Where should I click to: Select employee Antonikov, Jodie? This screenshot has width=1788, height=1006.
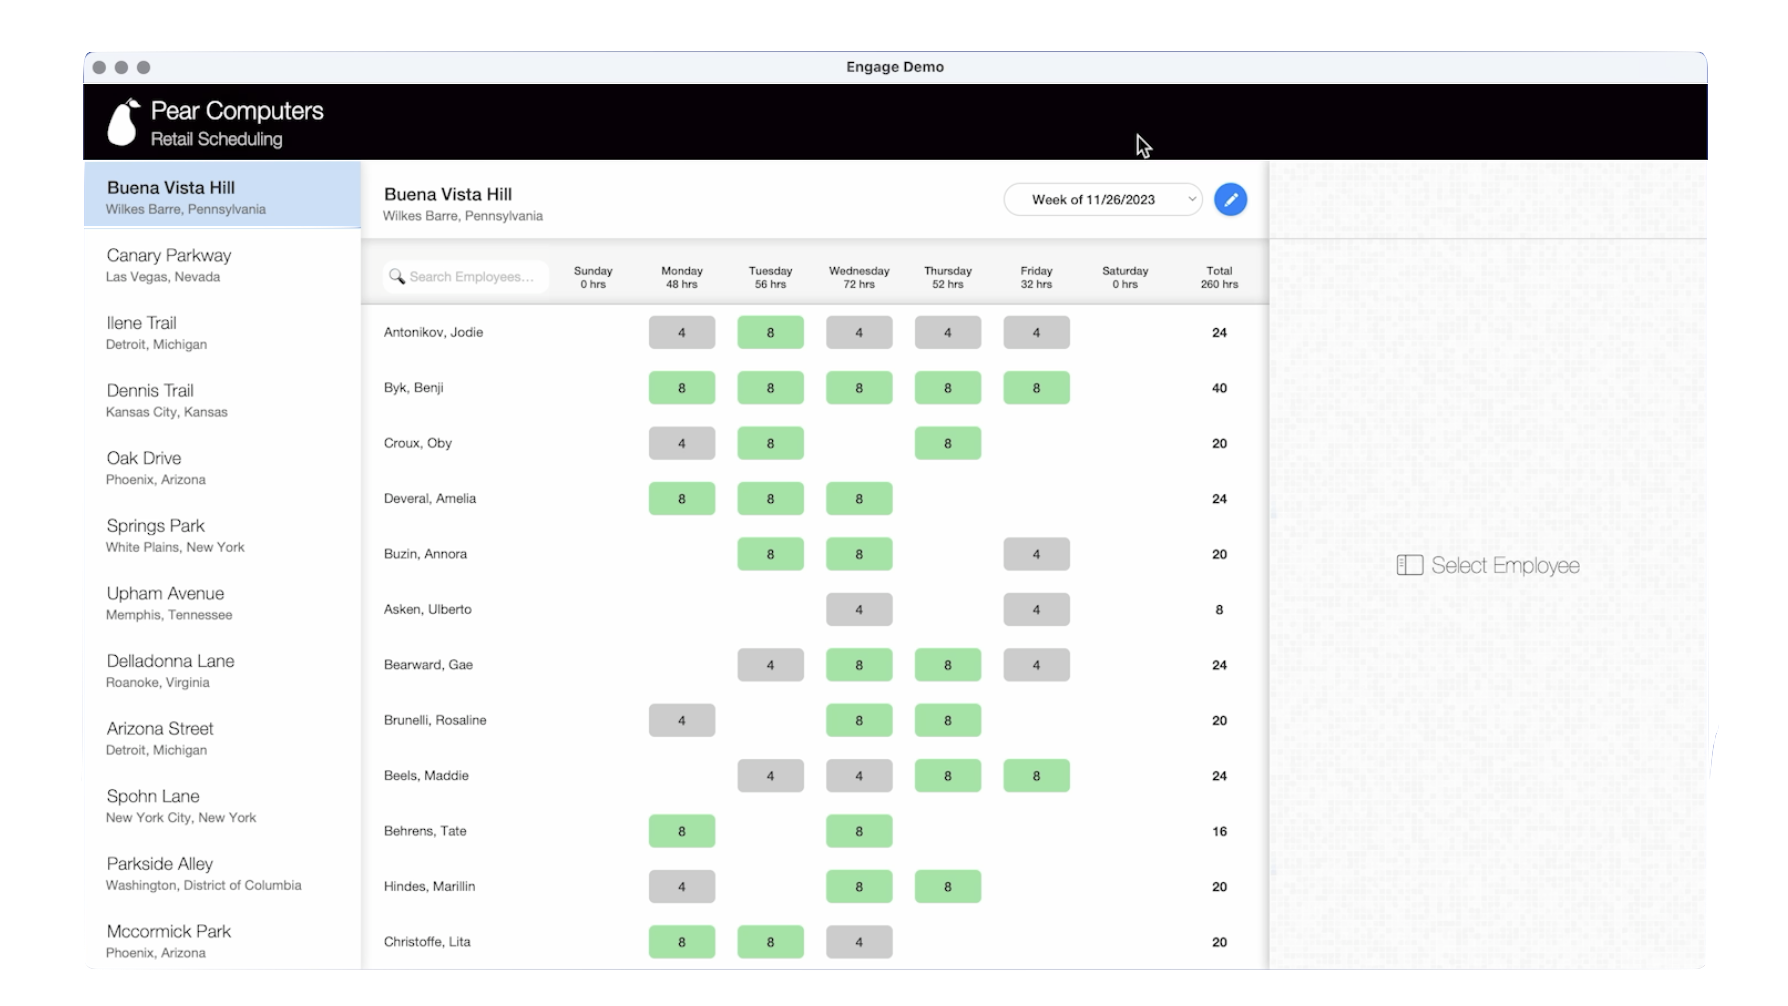[433, 332]
